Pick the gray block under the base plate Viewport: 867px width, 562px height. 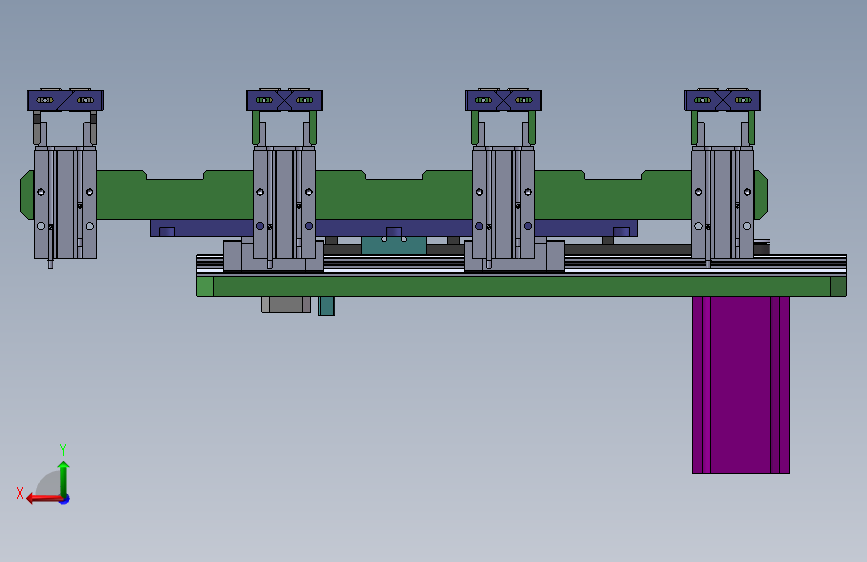pos(286,304)
